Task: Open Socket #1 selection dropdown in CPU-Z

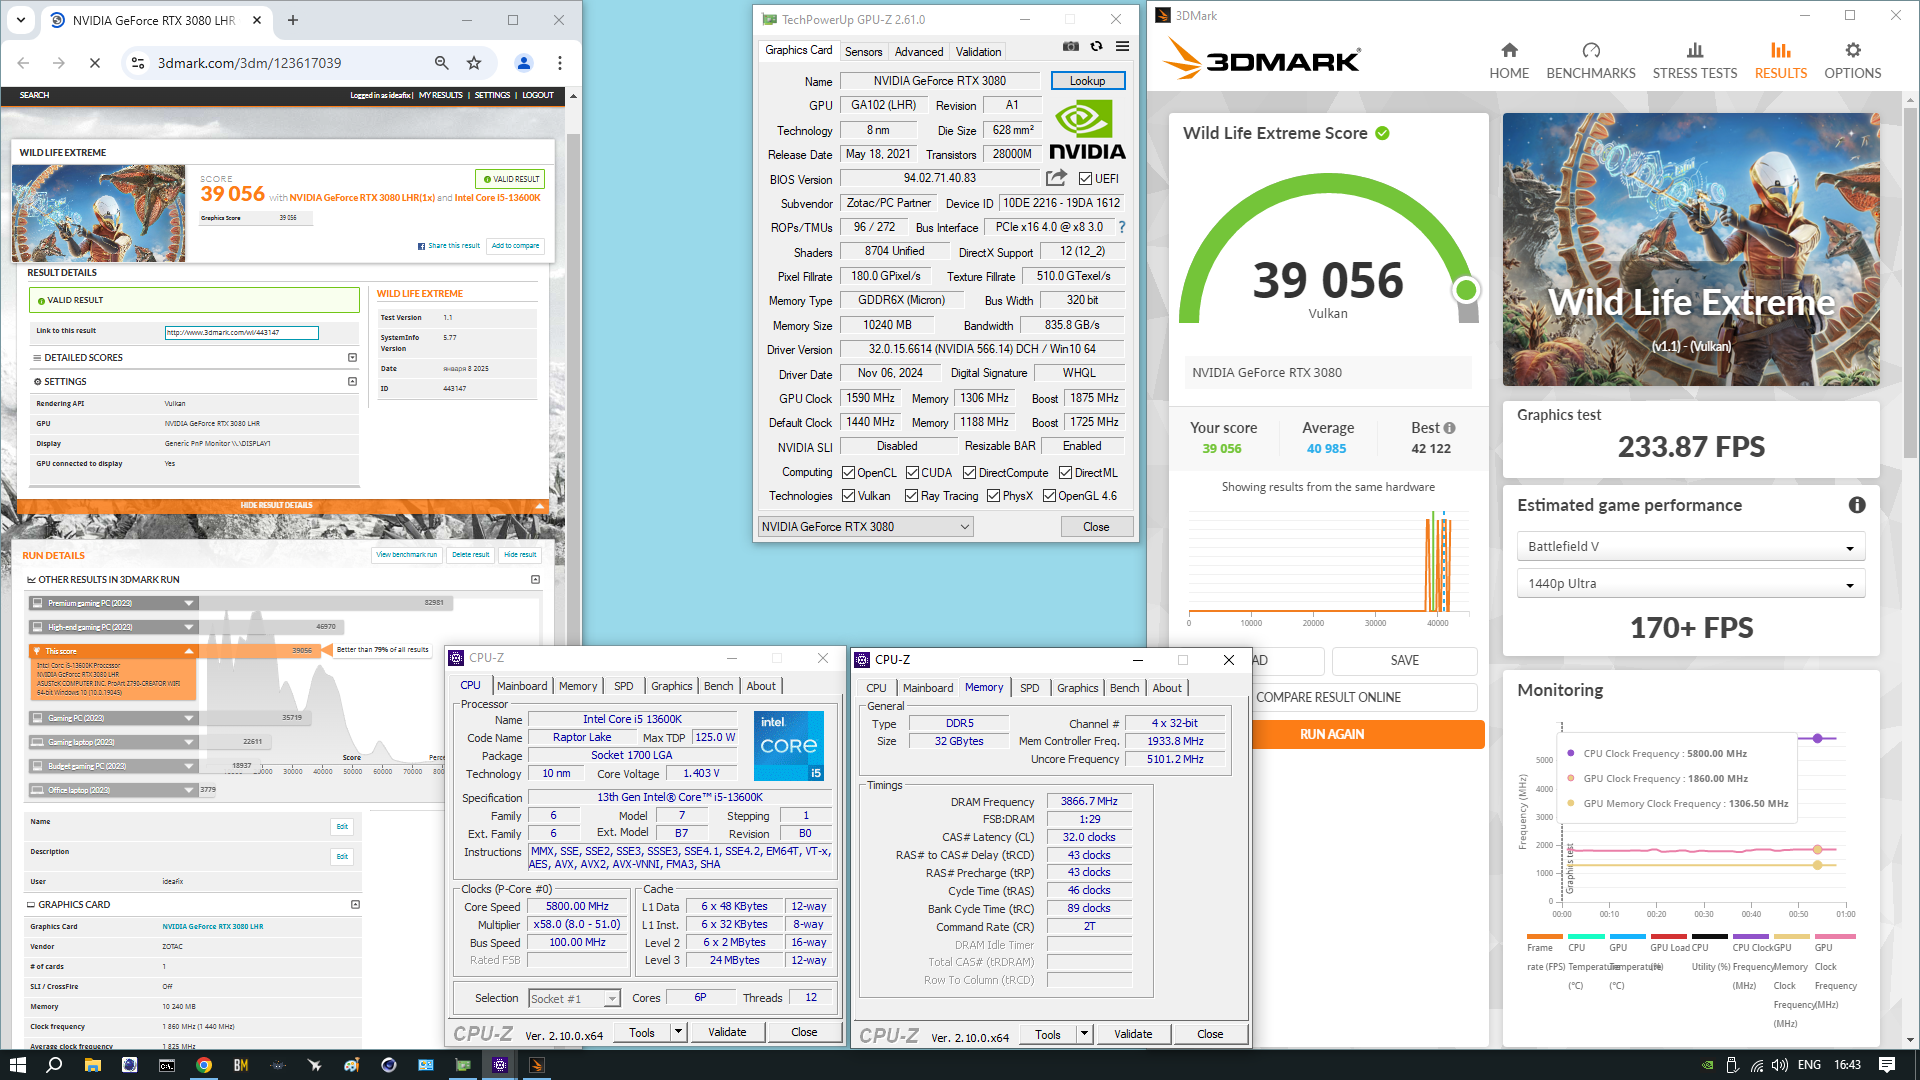Action: click(x=574, y=999)
